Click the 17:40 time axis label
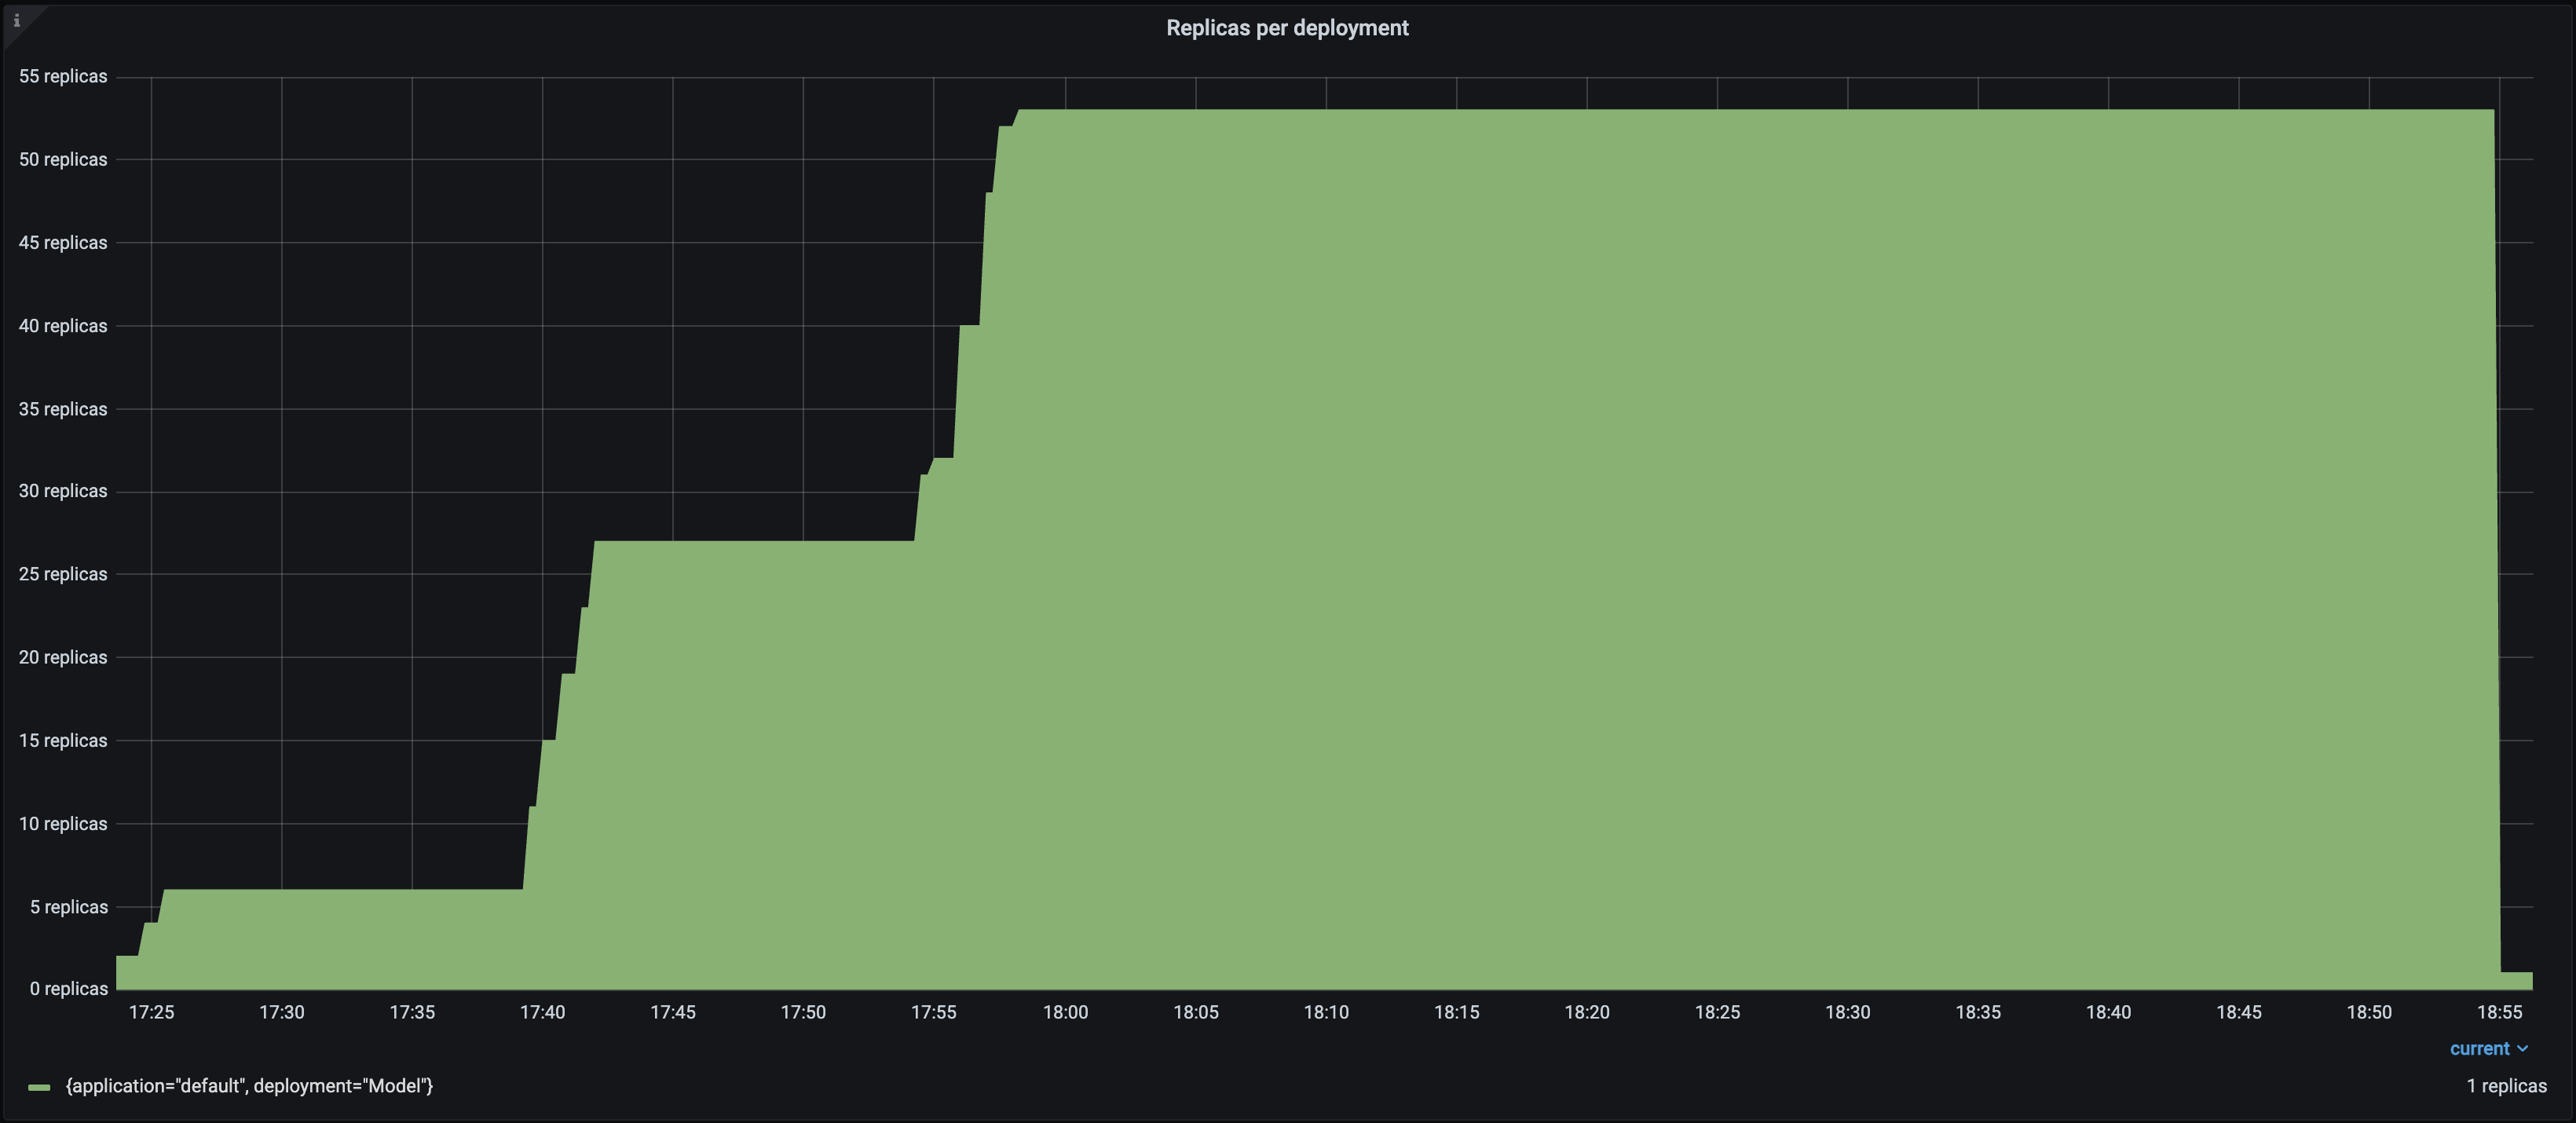The width and height of the screenshot is (2576, 1123). click(542, 1012)
